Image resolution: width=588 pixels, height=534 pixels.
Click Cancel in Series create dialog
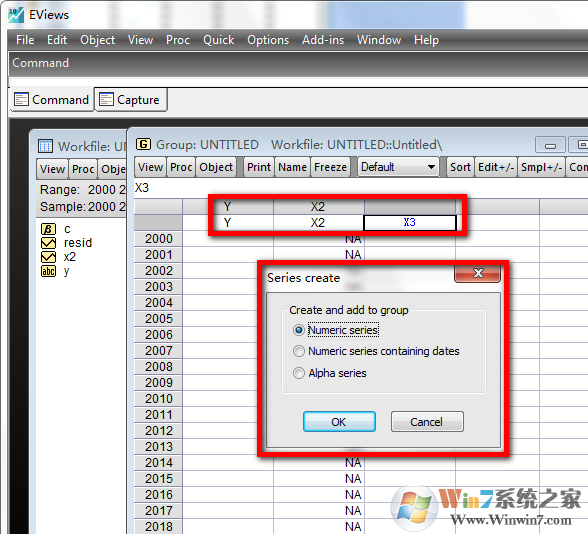click(427, 422)
